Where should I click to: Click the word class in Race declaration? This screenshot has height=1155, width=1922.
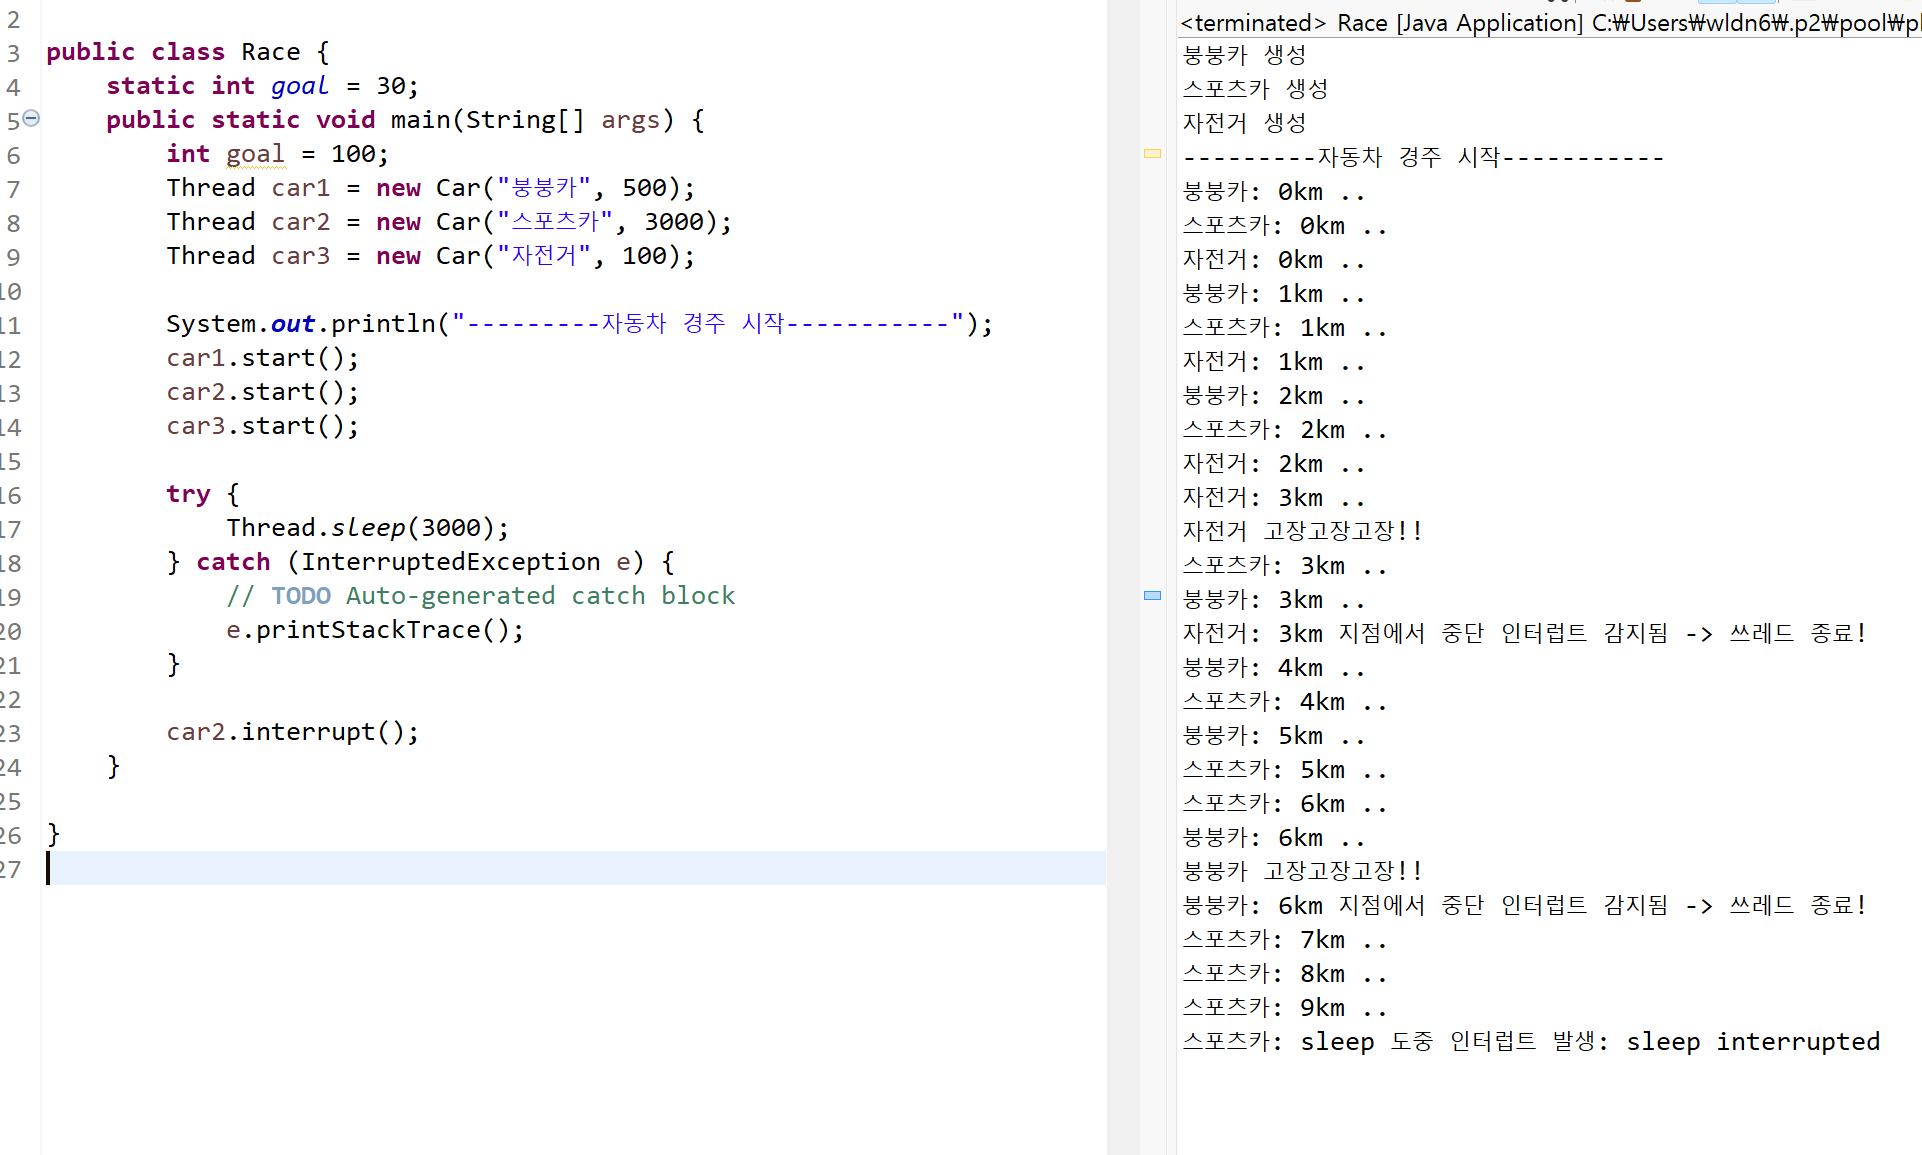[188, 52]
